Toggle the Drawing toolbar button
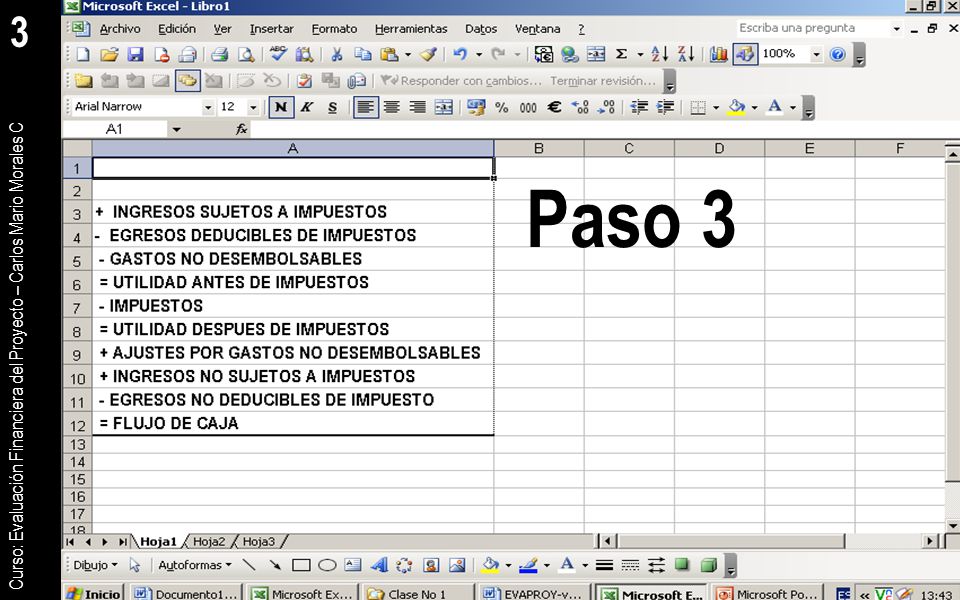 [x=744, y=54]
